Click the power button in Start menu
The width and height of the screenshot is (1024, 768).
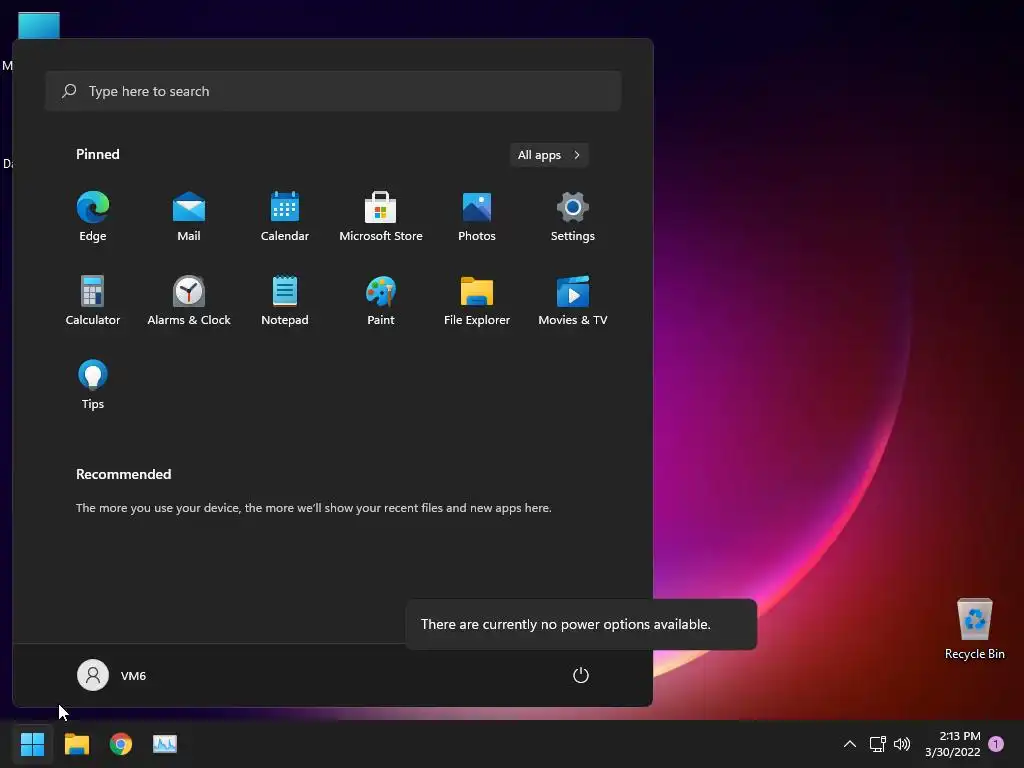pos(581,675)
